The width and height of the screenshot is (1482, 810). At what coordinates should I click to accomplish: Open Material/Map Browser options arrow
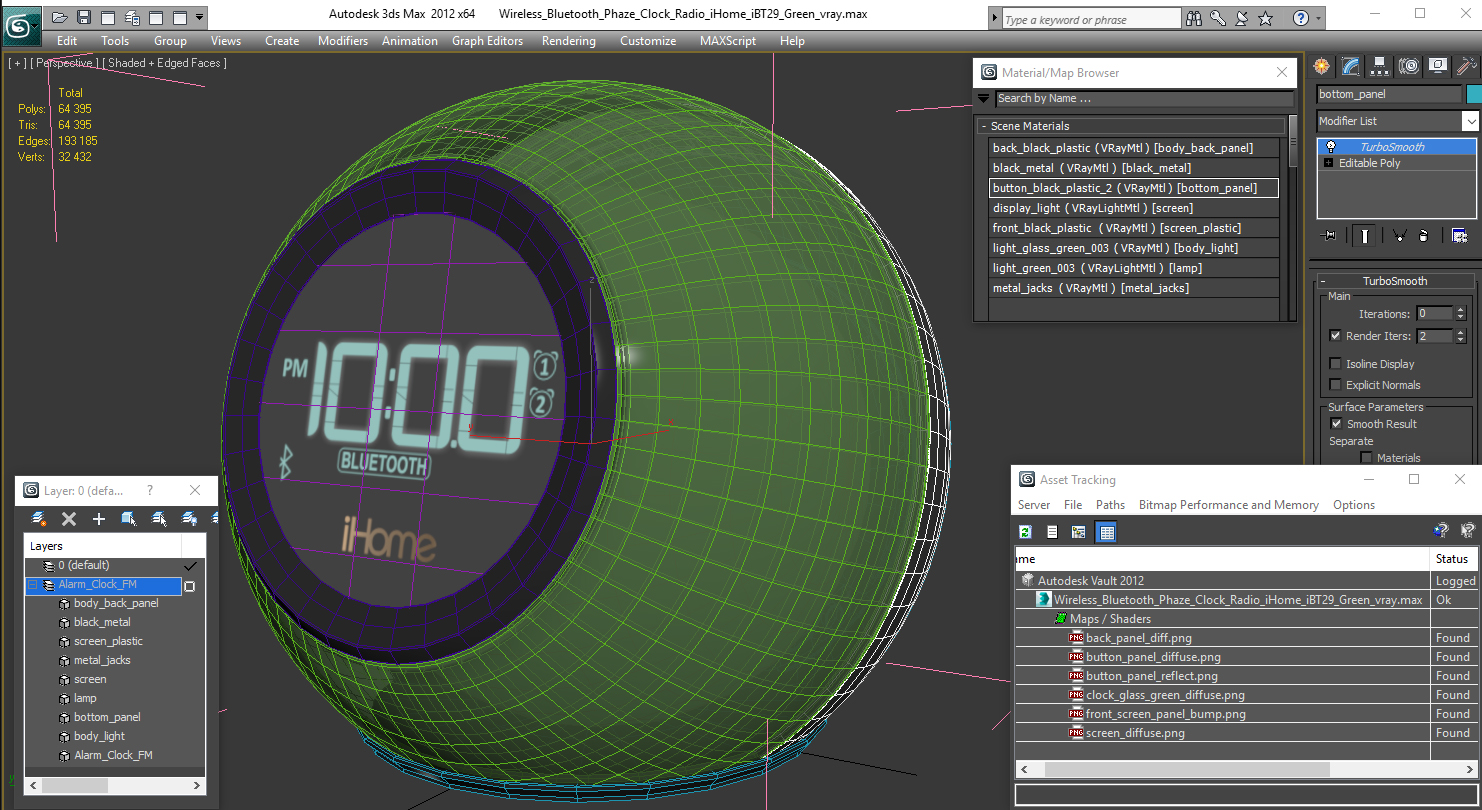point(983,98)
